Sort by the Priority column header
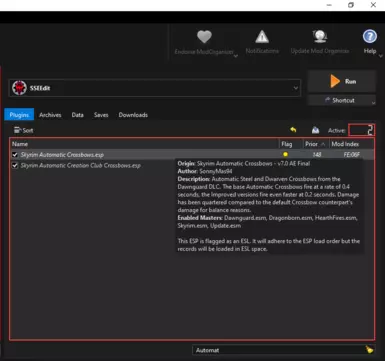This screenshot has height=361, width=385. (315, 144)
